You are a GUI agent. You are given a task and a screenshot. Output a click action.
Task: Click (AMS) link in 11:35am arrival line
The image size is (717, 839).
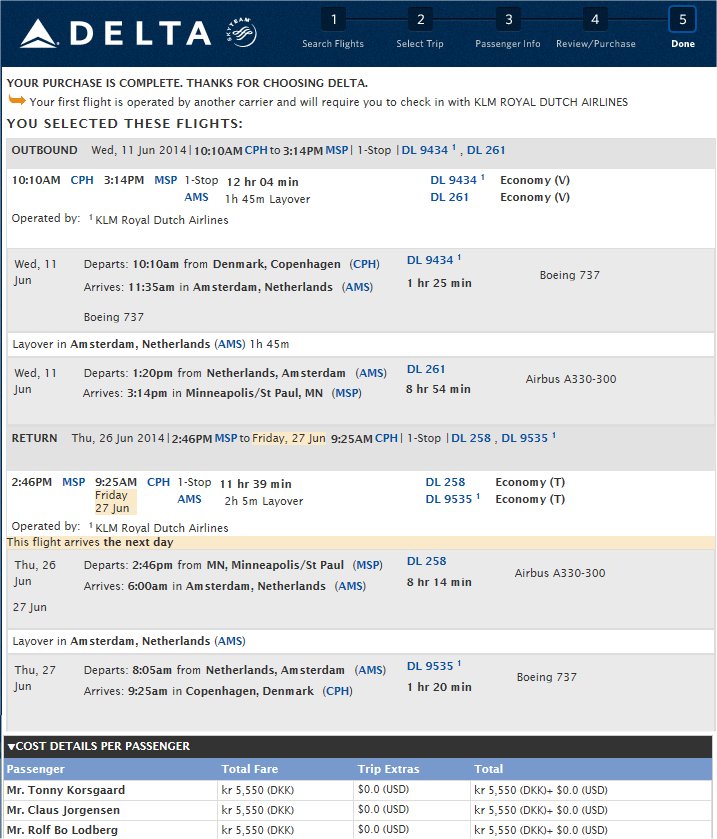point(357,287)
